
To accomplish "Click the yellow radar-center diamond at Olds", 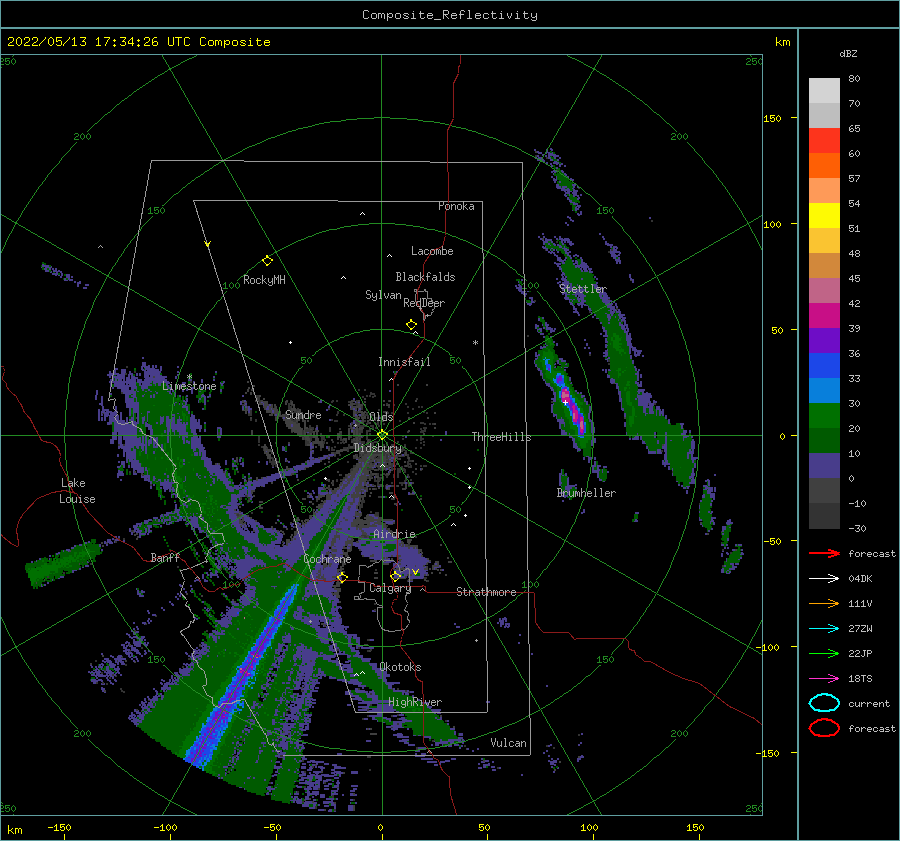I will (x=382, y=435).
